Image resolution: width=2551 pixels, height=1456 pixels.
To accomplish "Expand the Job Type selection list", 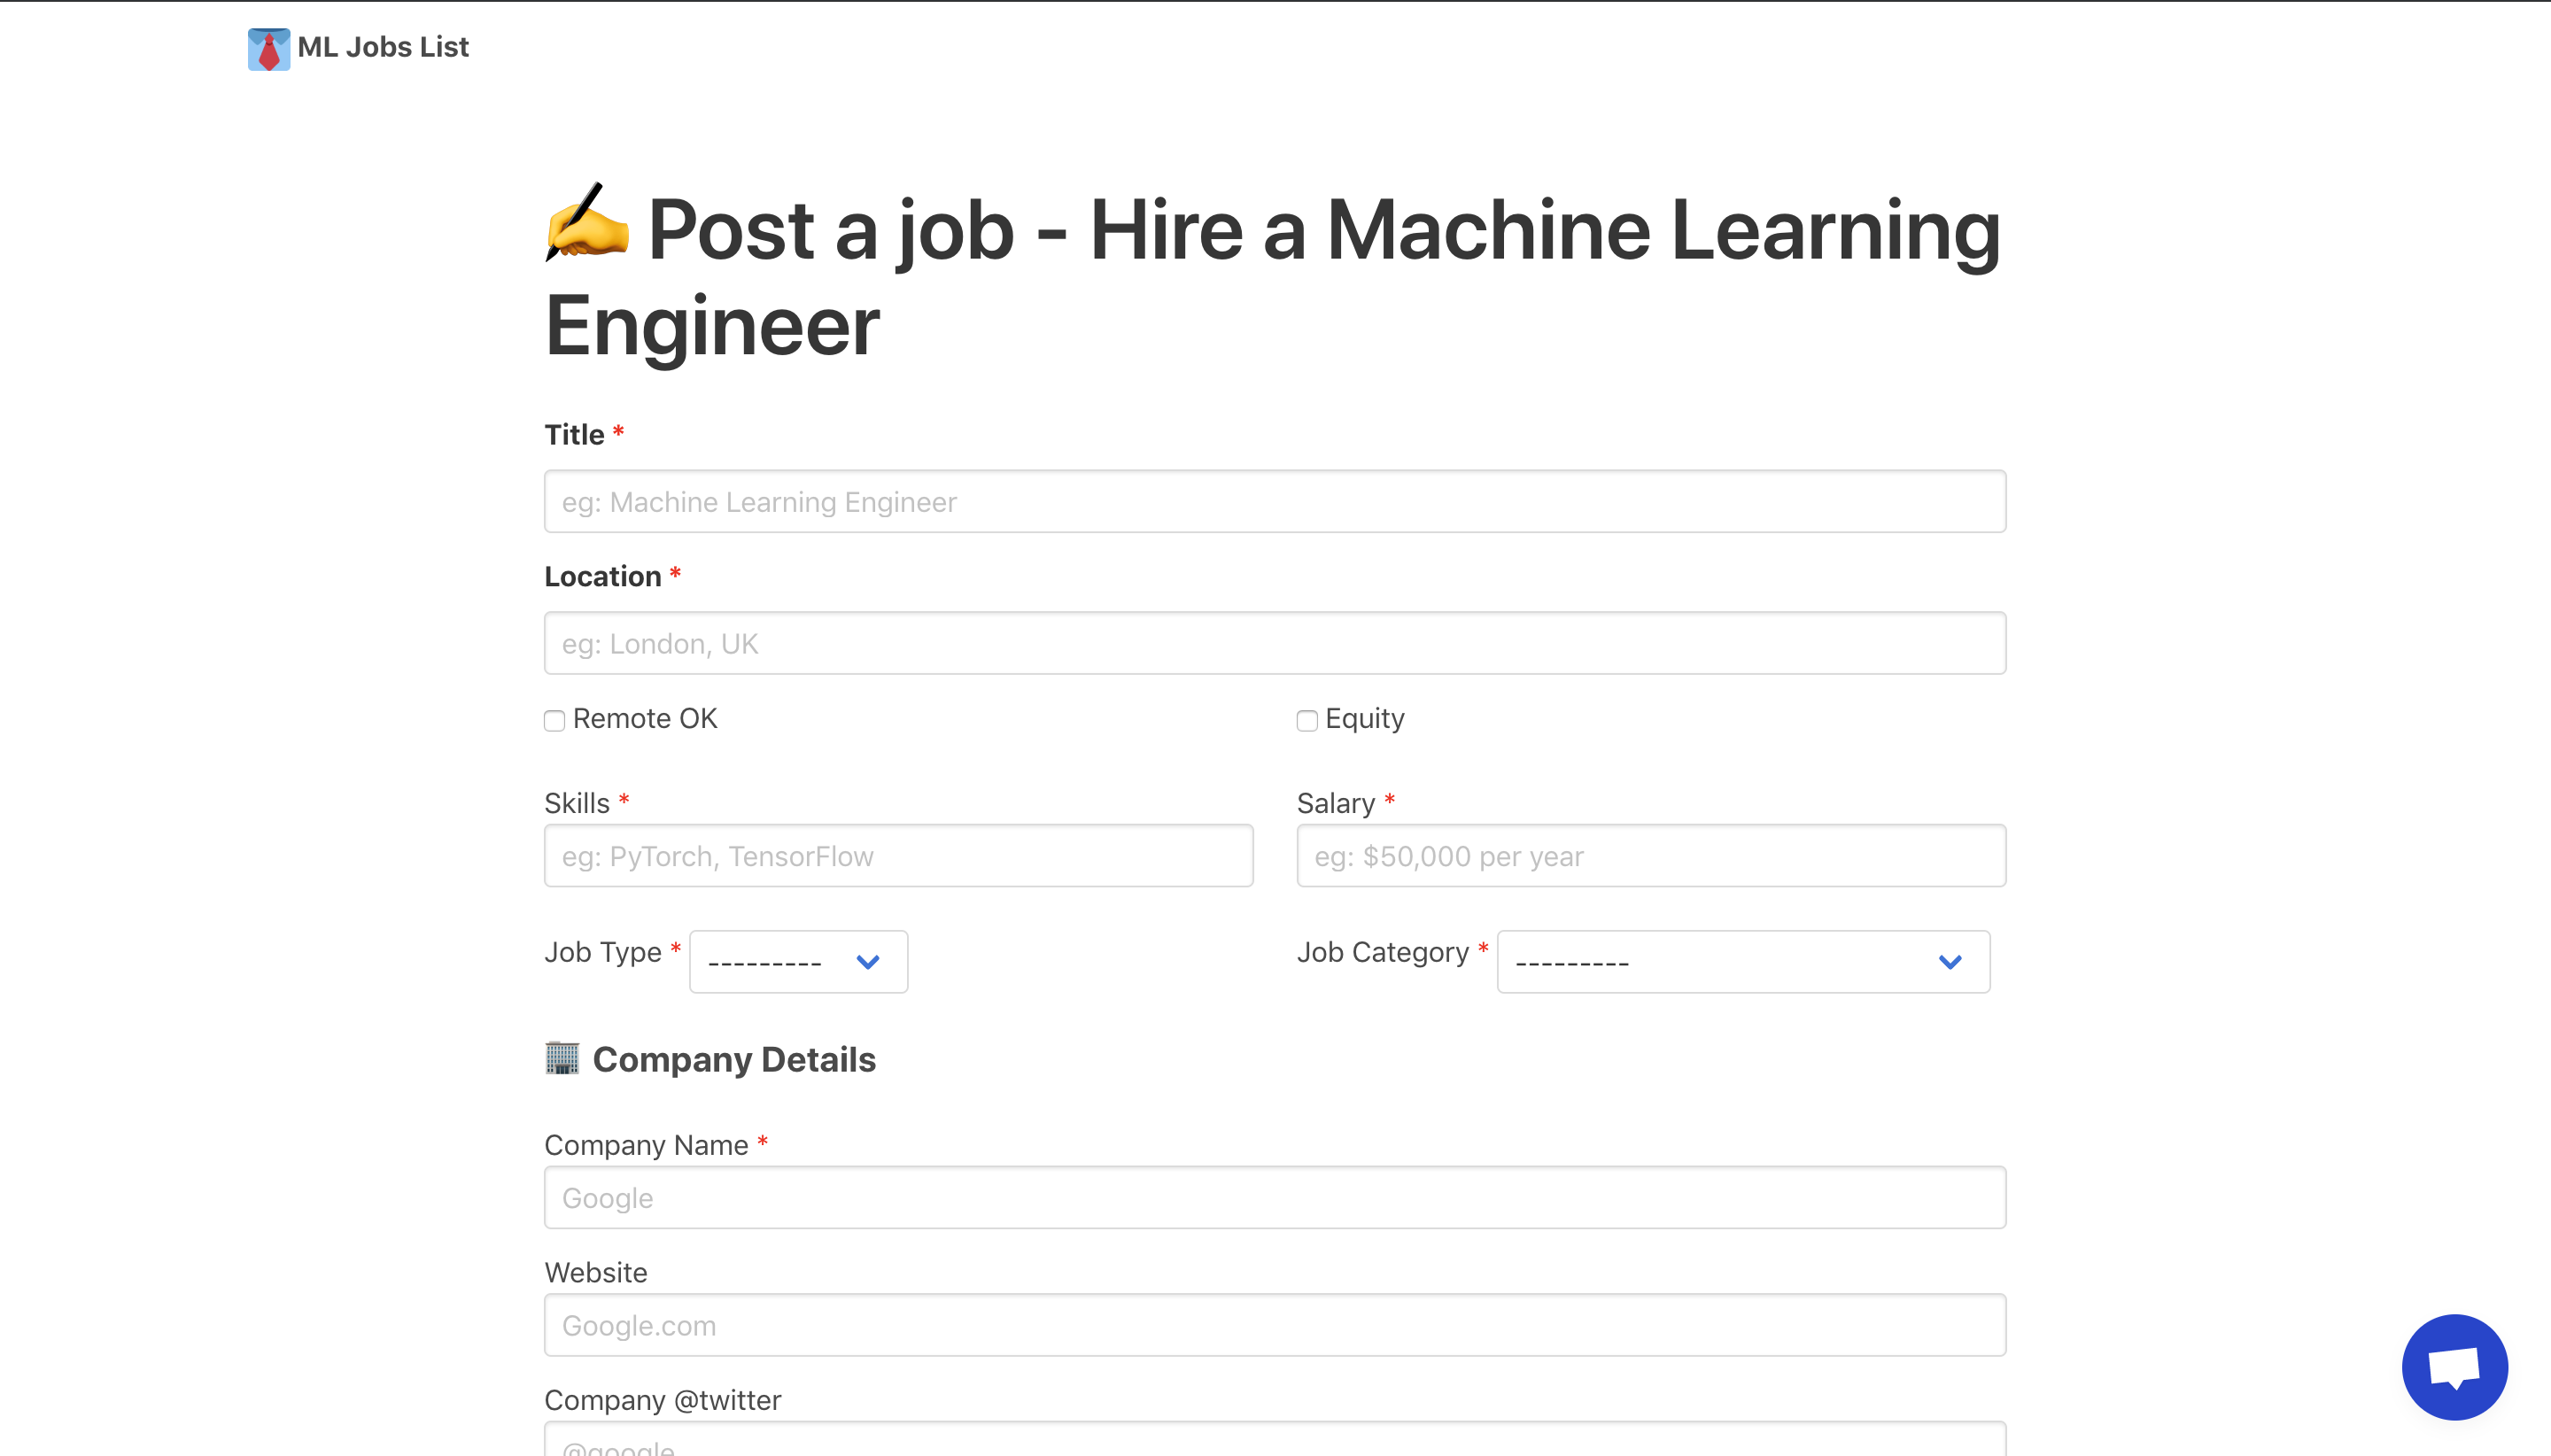I will [798, 961].
